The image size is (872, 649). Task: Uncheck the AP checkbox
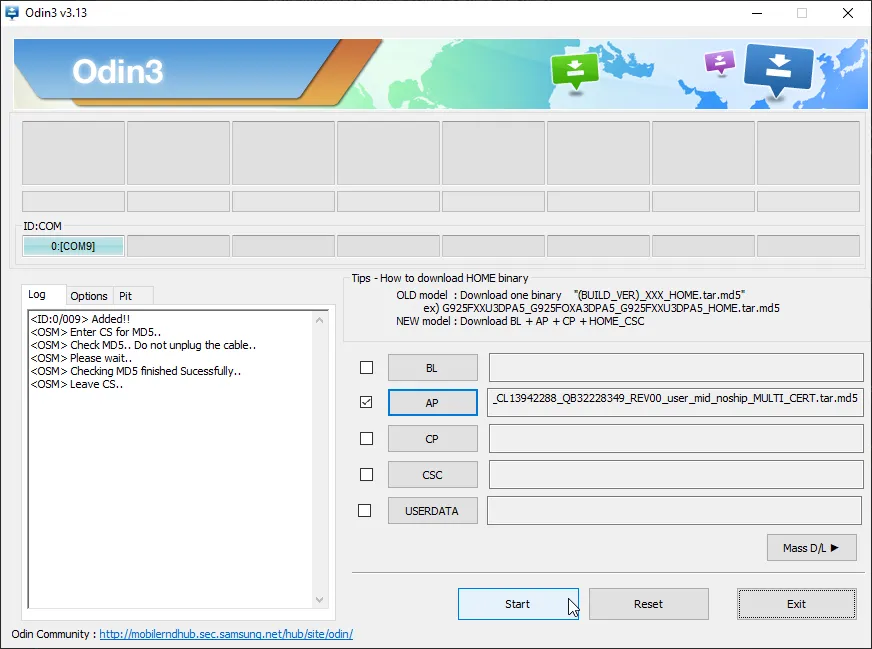point(366,402)
